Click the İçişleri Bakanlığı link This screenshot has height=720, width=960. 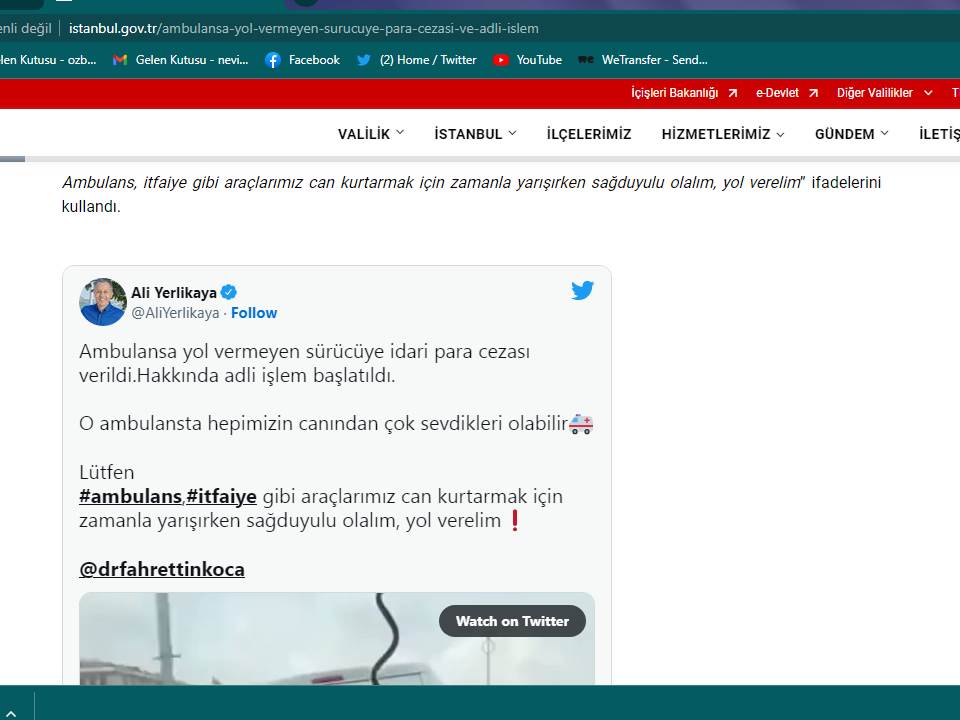[x=675, y=93]
